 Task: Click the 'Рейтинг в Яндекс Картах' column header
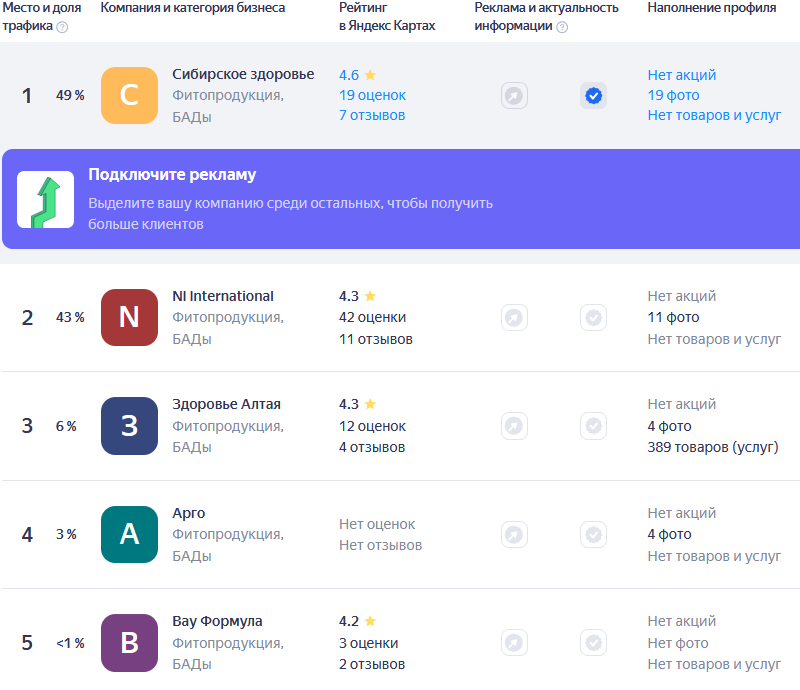(387, 16)
